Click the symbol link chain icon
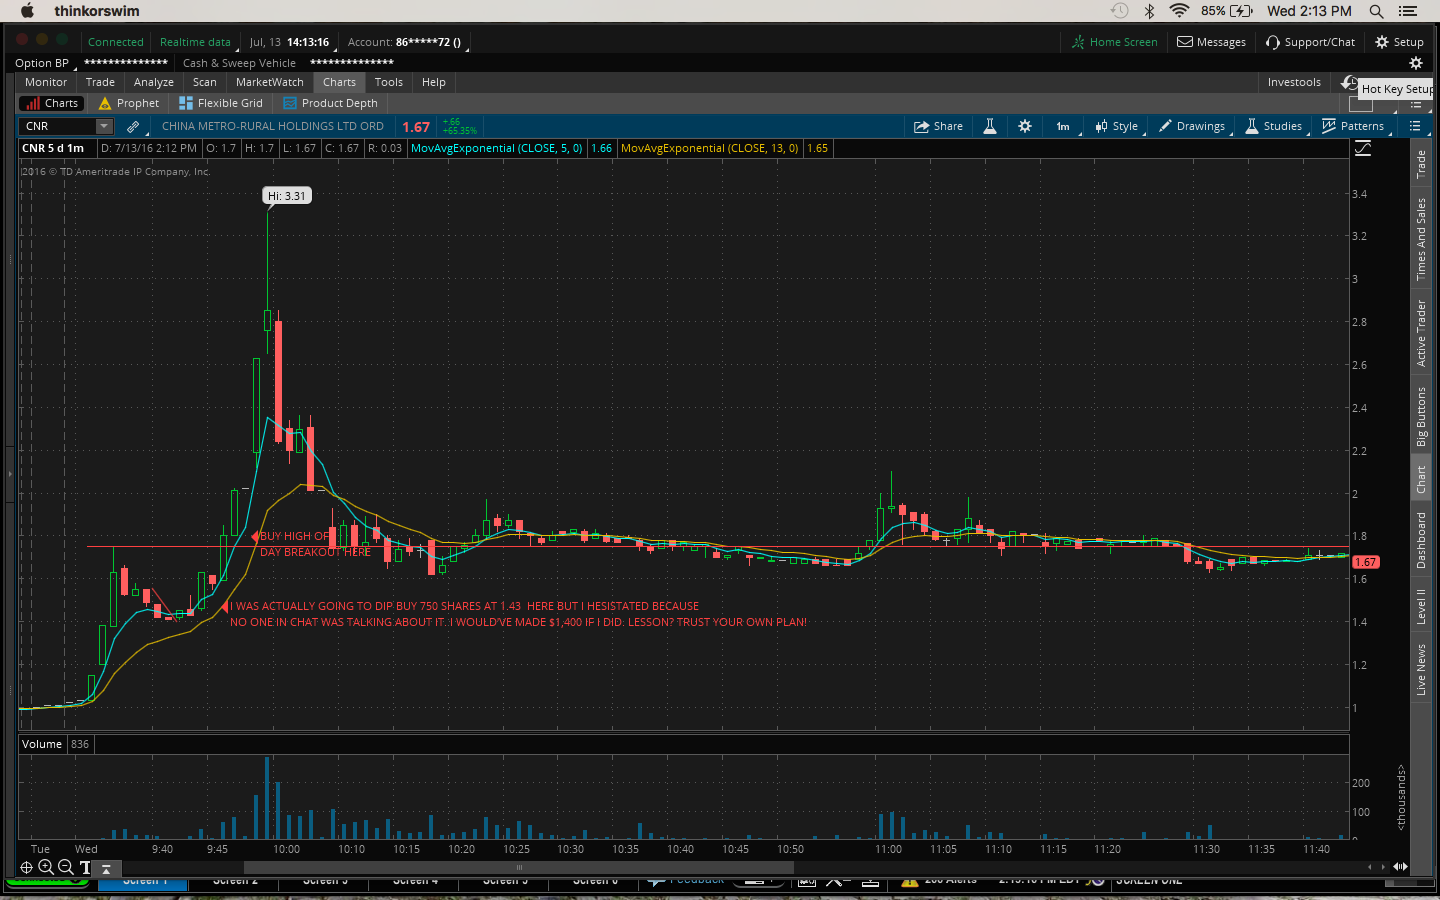Screen dimensions: 1440x900 coord(132,126)
